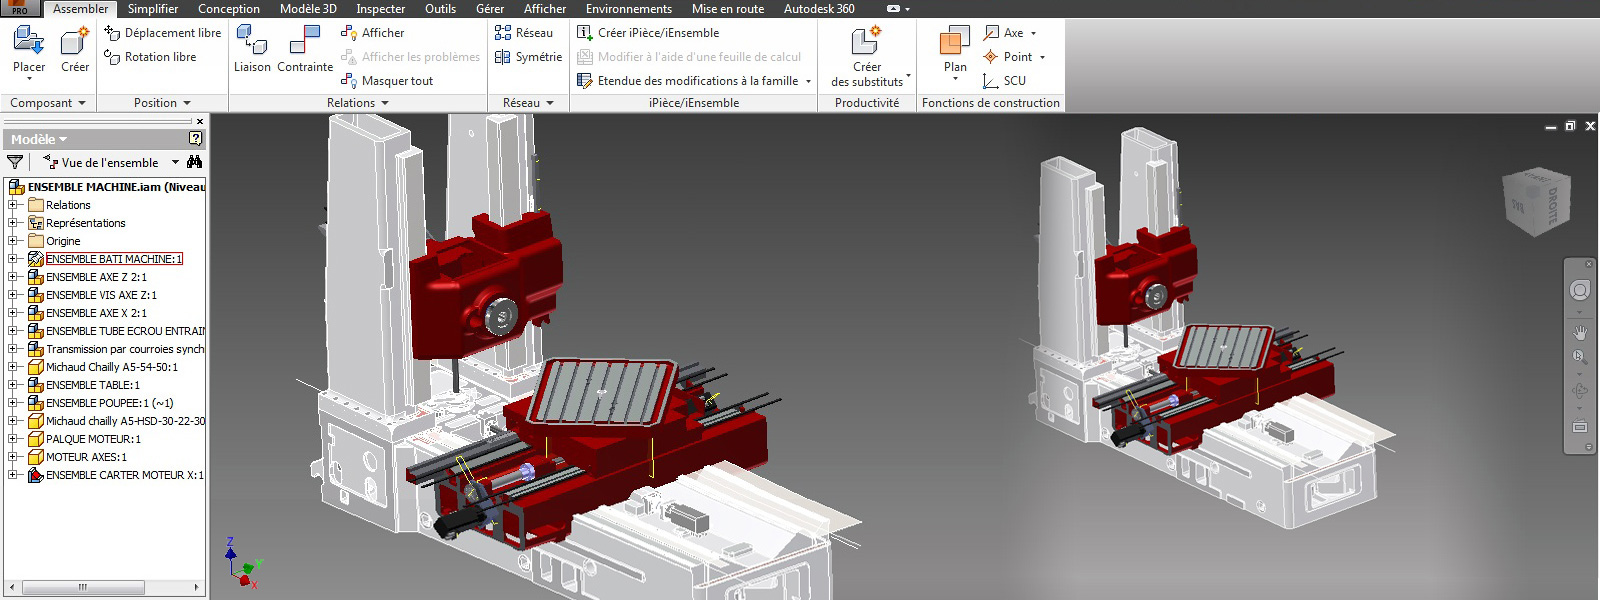Click the Zoom tool in navigation bar
The image size is (1600, 600).
[x=1580, y=357]
